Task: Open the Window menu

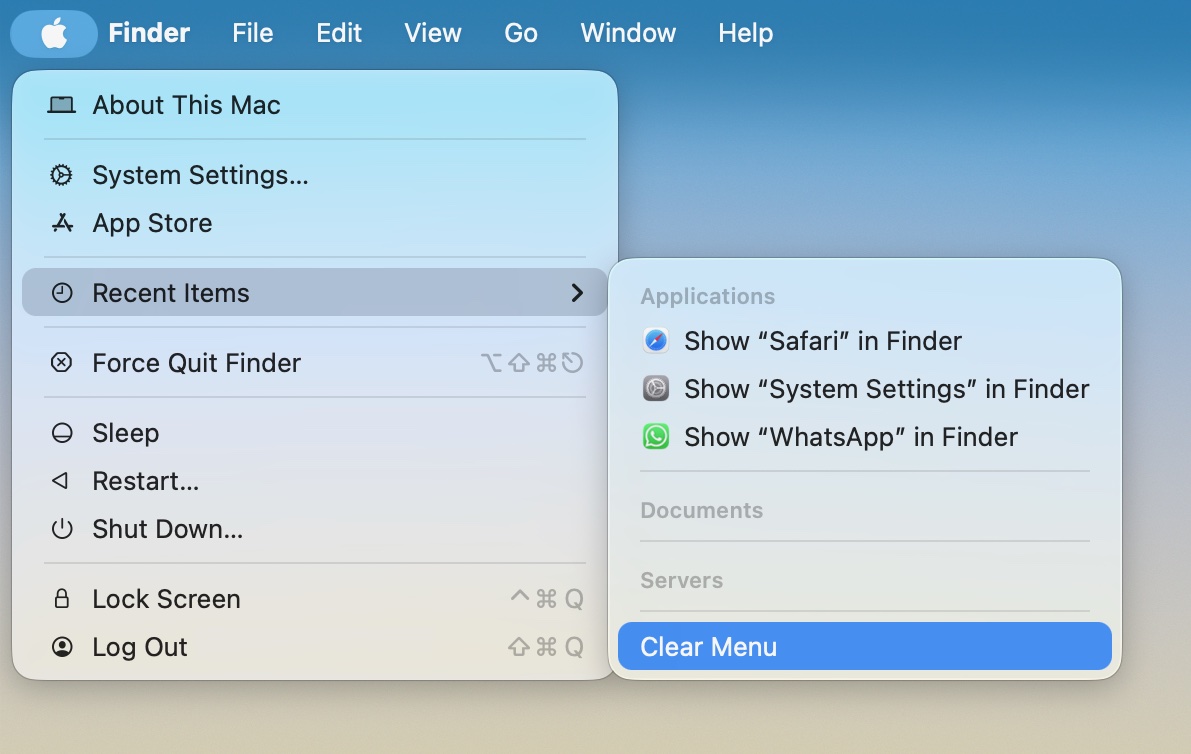Action: 628,33
